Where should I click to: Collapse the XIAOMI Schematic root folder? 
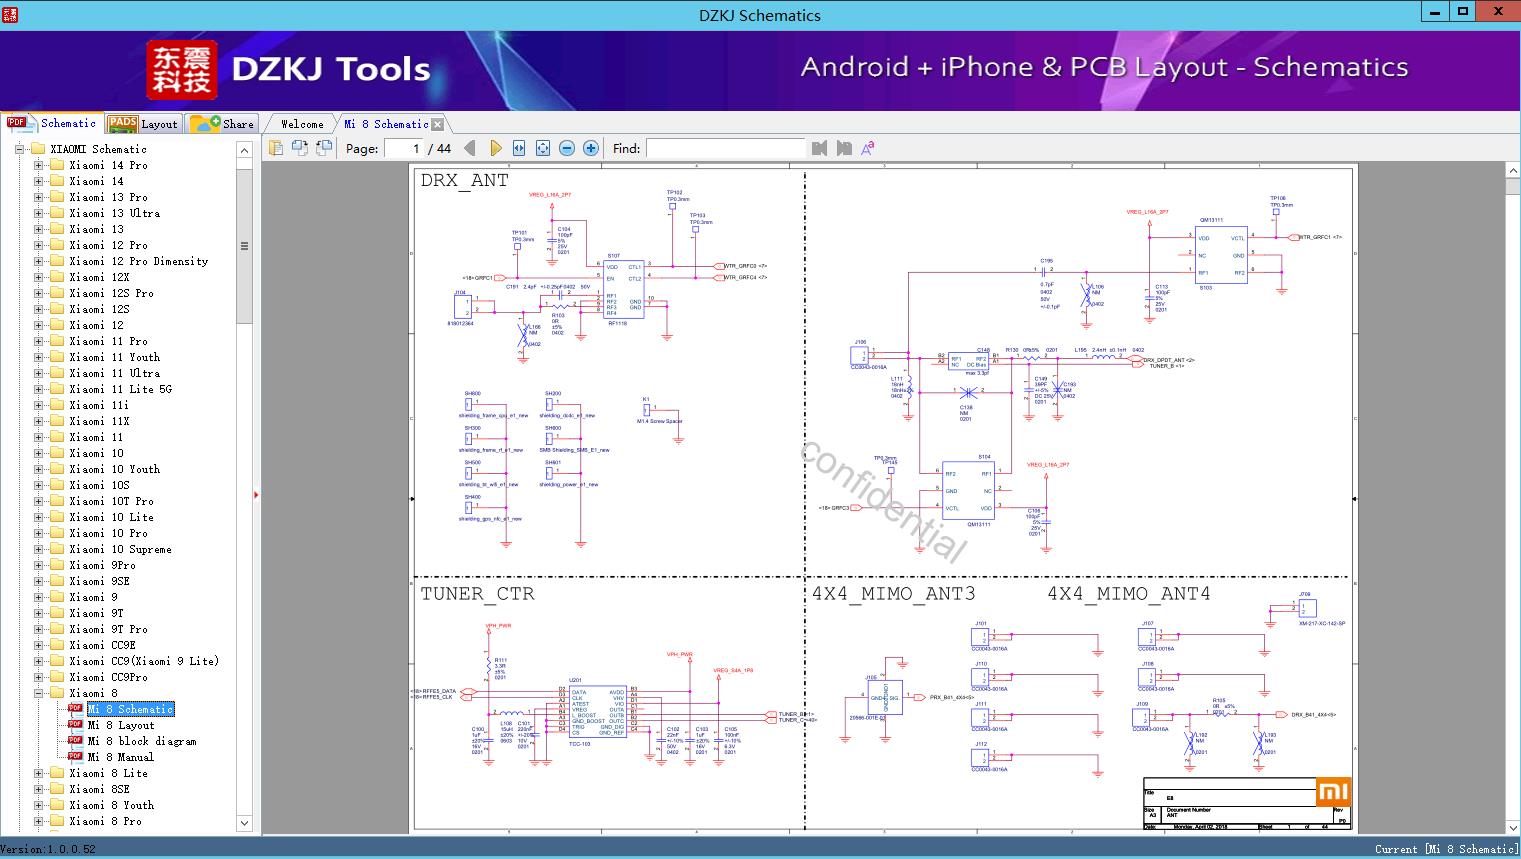pyautogui.click(x=20, y=149)
